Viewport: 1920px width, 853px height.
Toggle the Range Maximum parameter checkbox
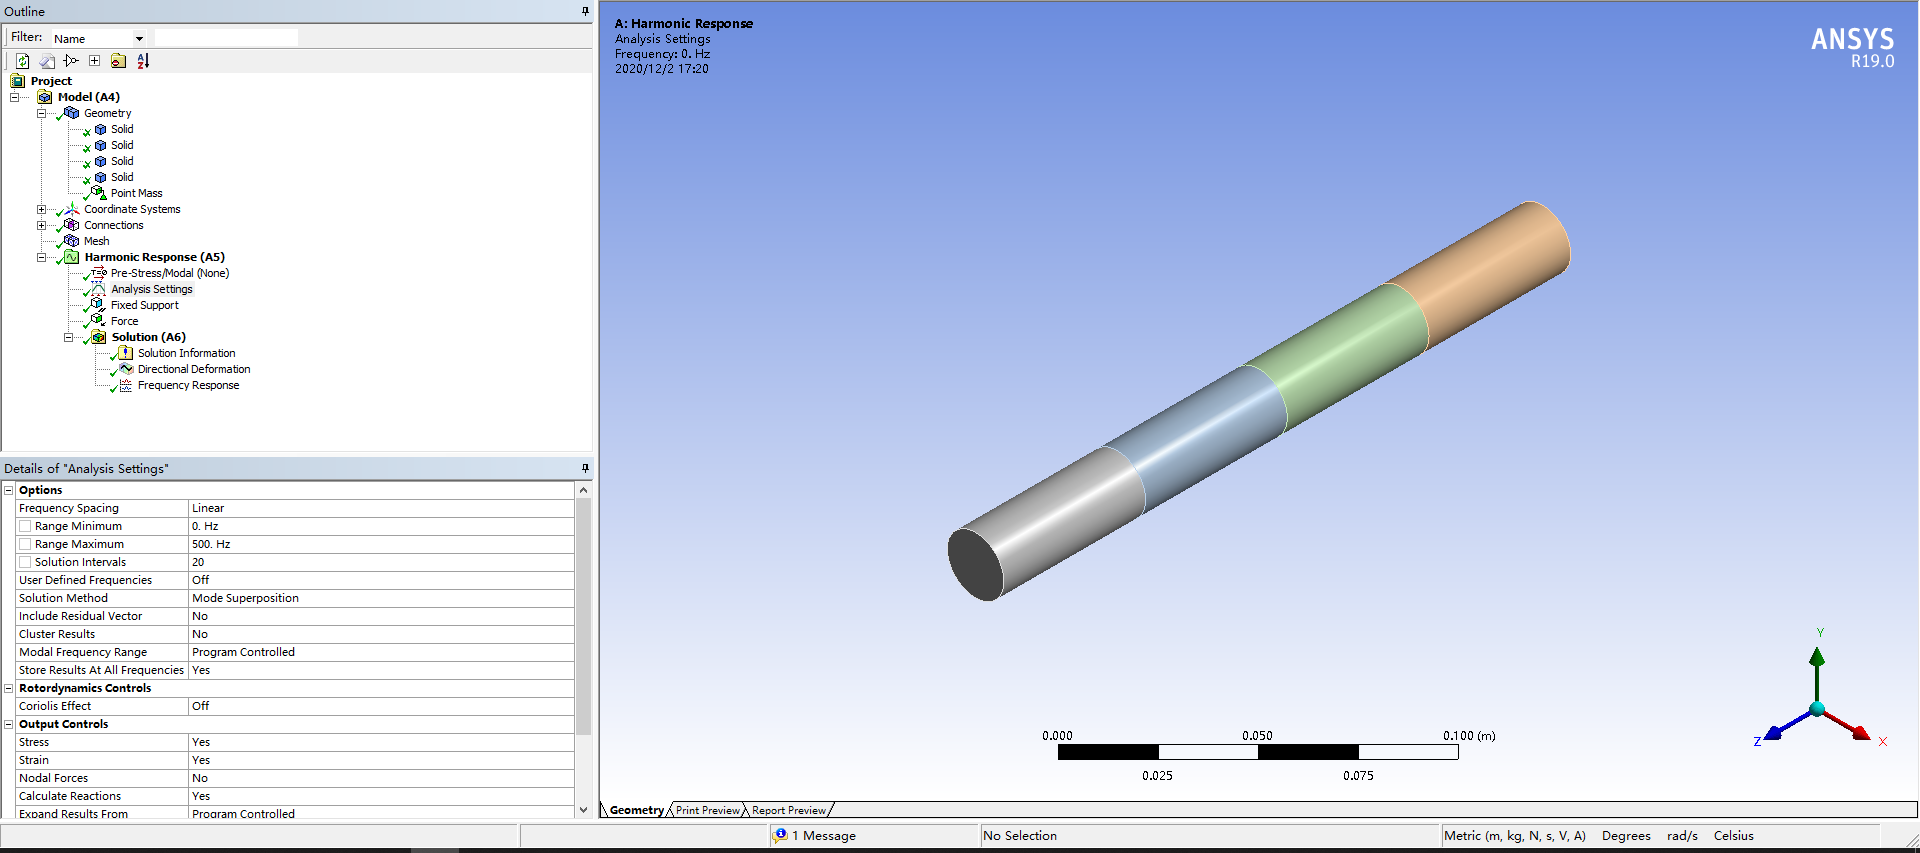[x=25, y=544]
